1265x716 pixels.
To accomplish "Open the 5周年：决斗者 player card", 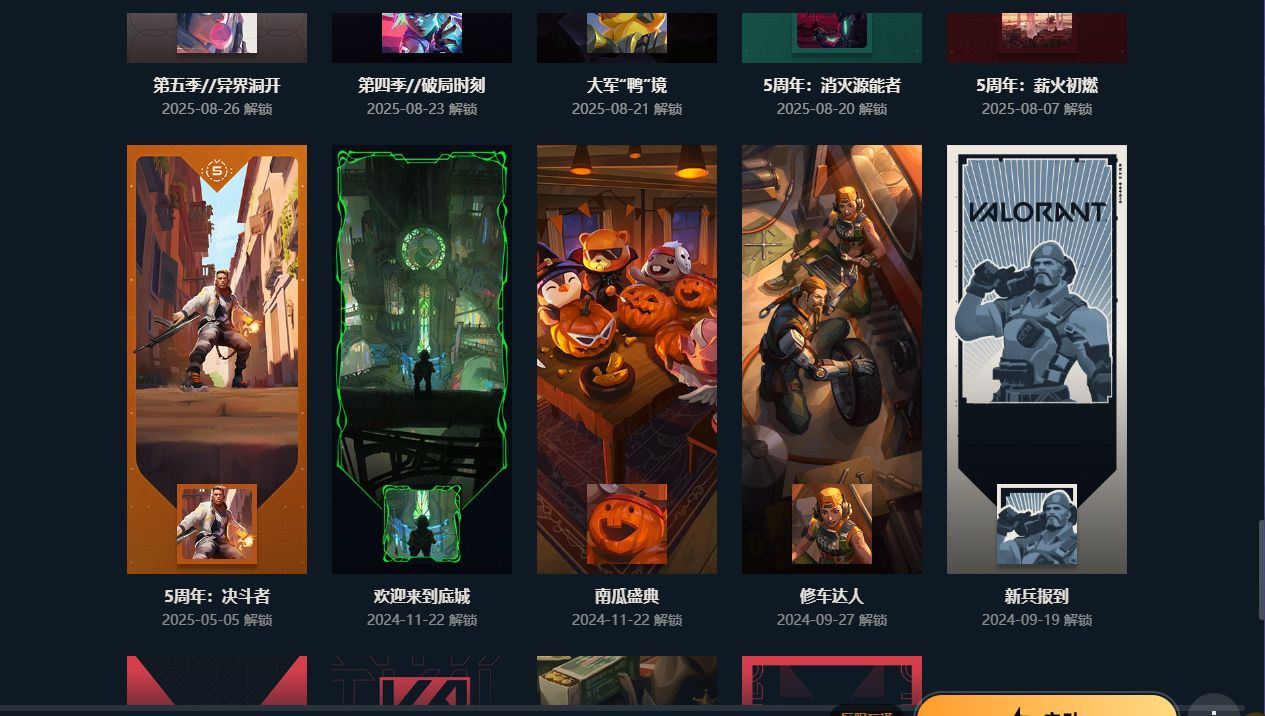I will [x=217, y=359].
